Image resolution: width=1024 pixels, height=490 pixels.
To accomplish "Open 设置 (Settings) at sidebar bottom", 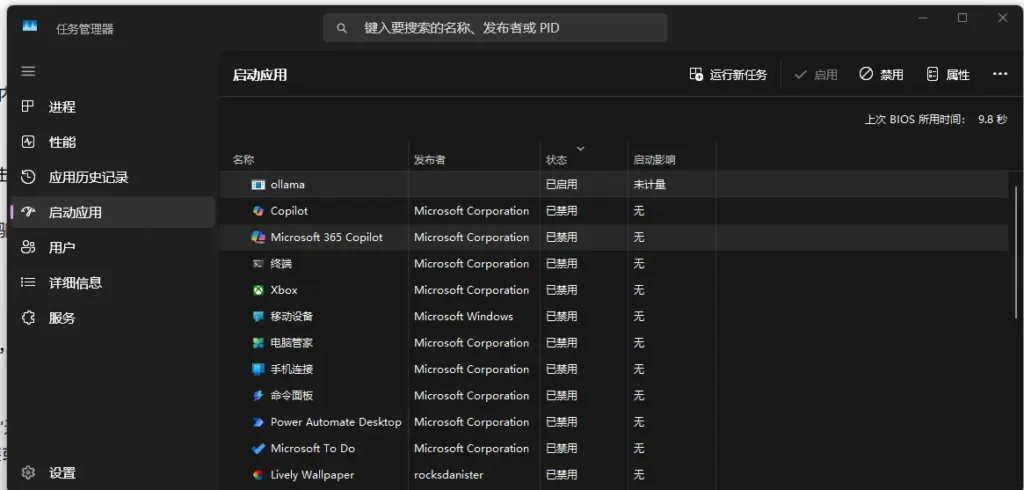I will tap(112, 472).
